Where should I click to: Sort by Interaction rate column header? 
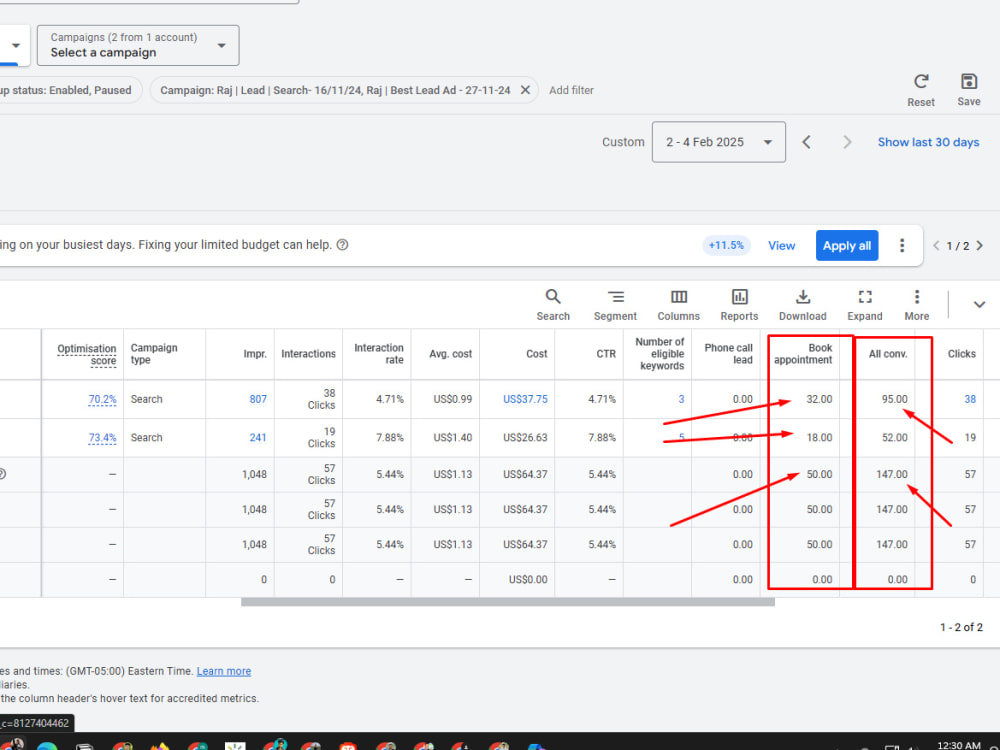coord(378,353)
